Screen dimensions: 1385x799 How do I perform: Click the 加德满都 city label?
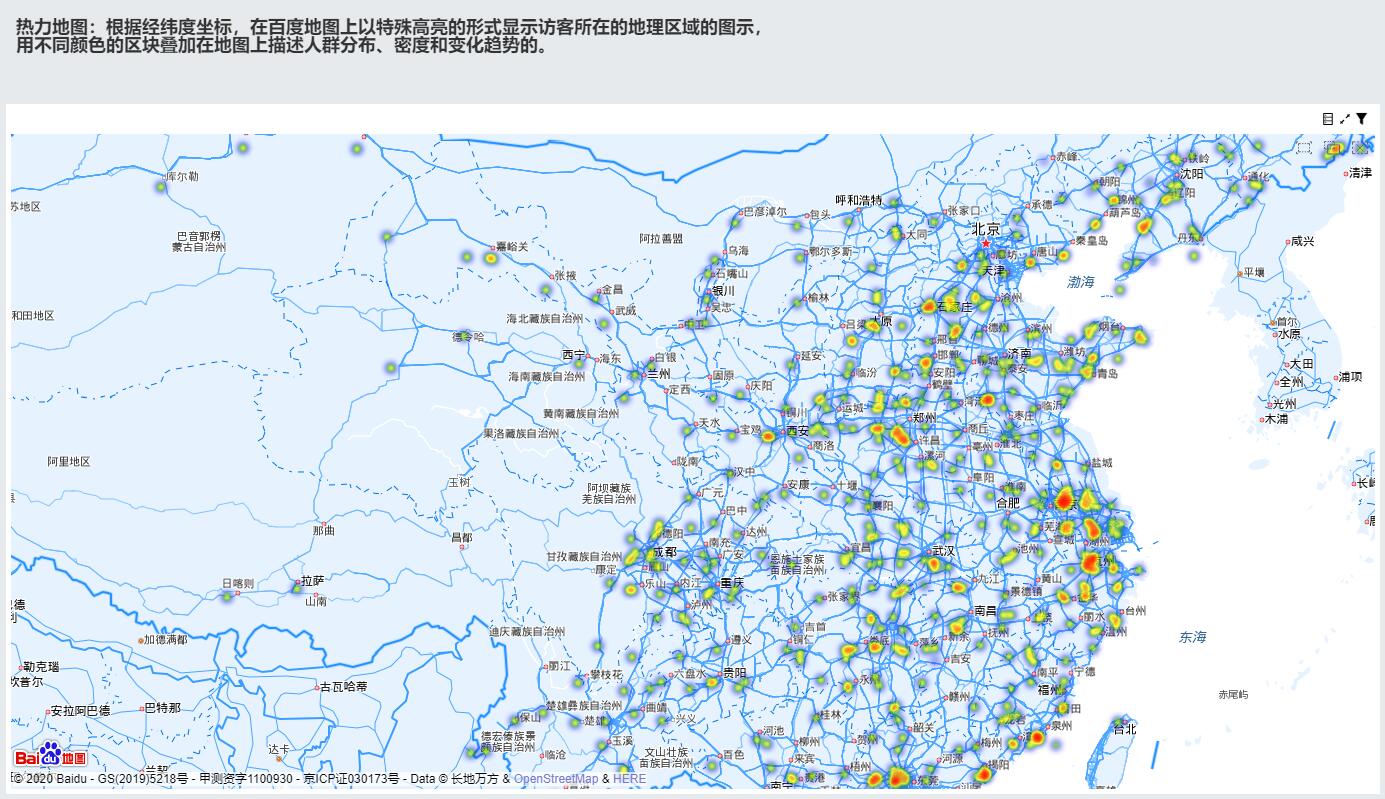pyautogui.click(x=165, y=639)
